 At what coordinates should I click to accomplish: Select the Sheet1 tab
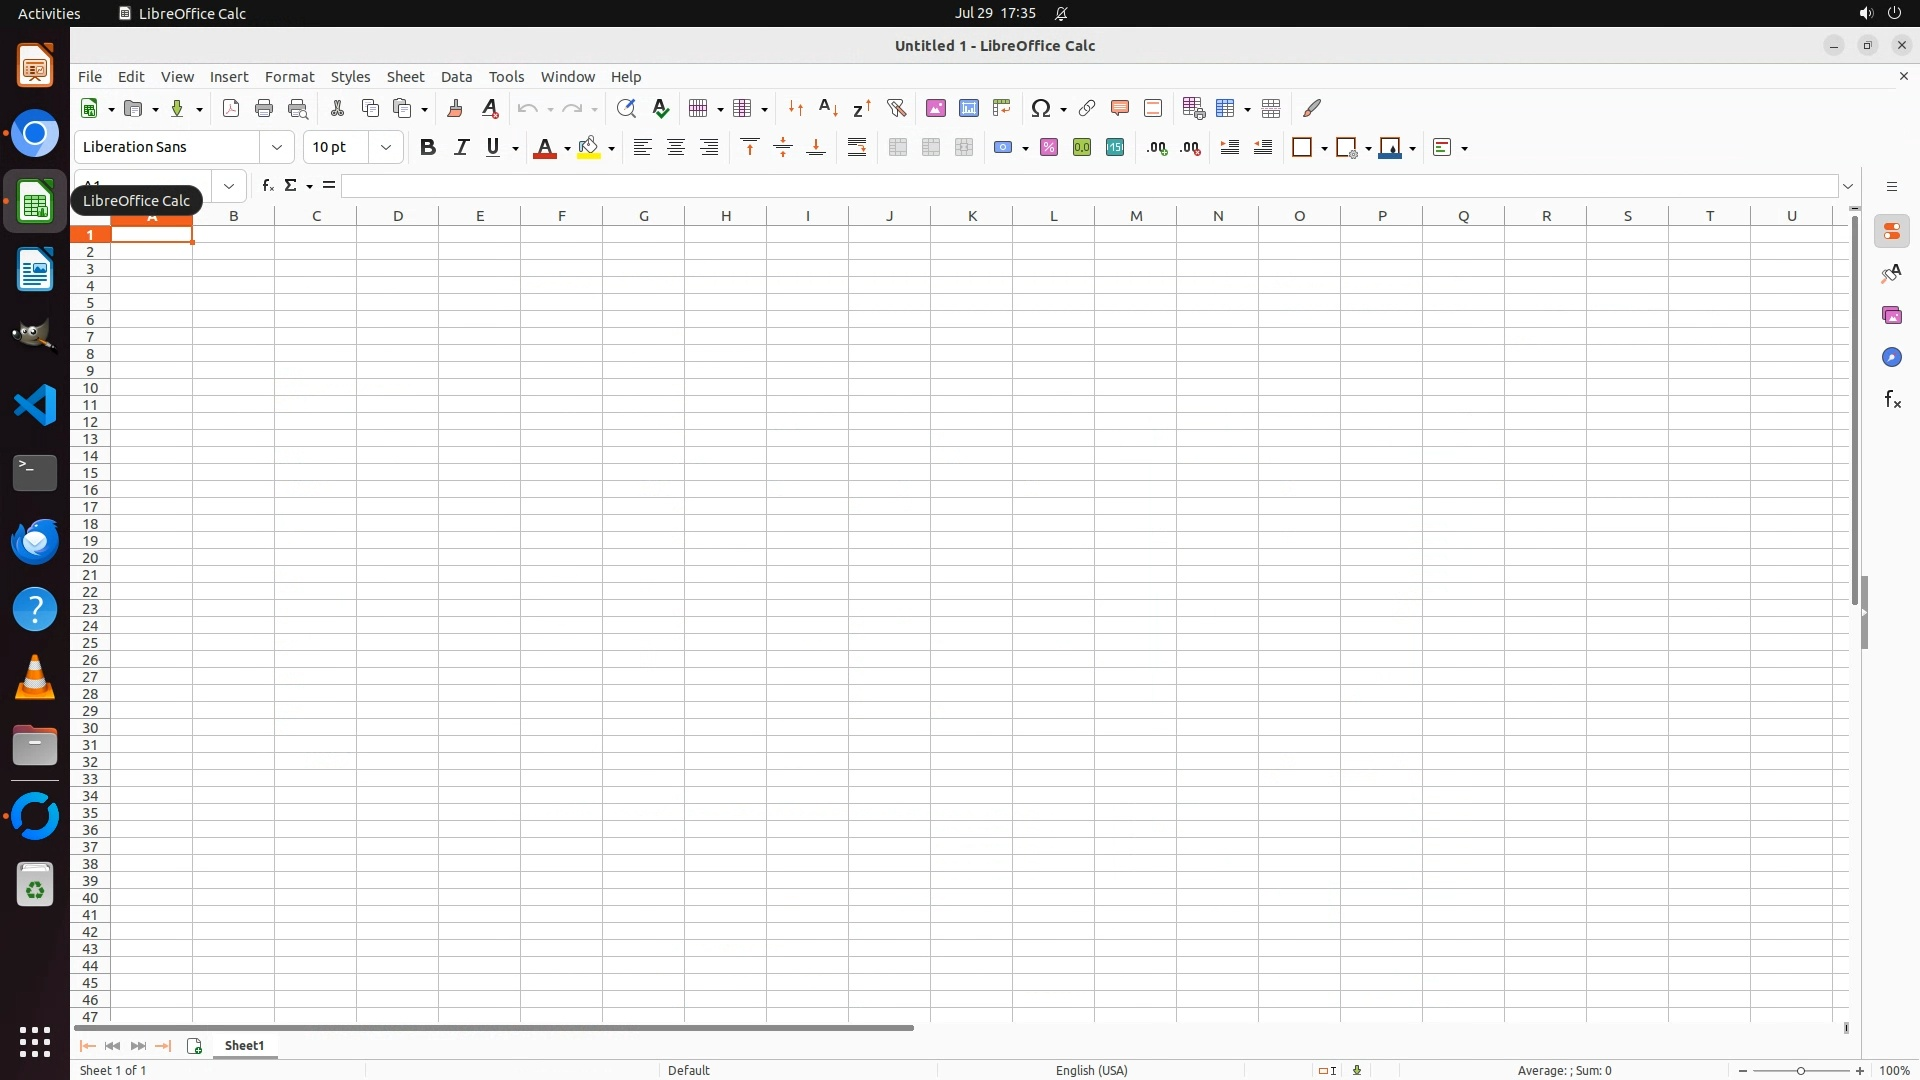(245, 1046)
